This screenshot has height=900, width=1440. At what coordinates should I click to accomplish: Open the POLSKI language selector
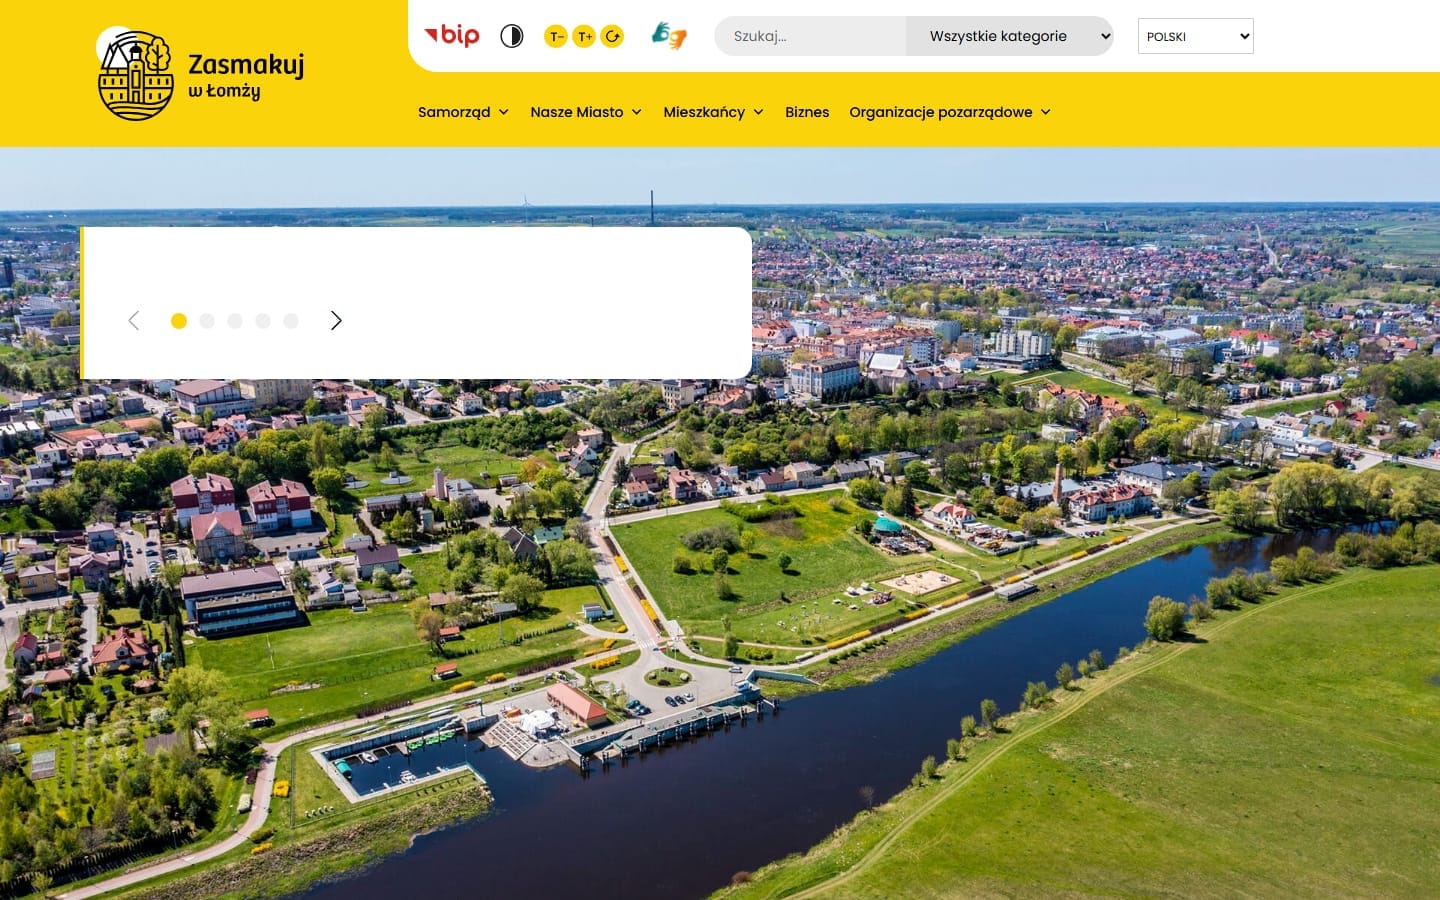[1195, 36]
